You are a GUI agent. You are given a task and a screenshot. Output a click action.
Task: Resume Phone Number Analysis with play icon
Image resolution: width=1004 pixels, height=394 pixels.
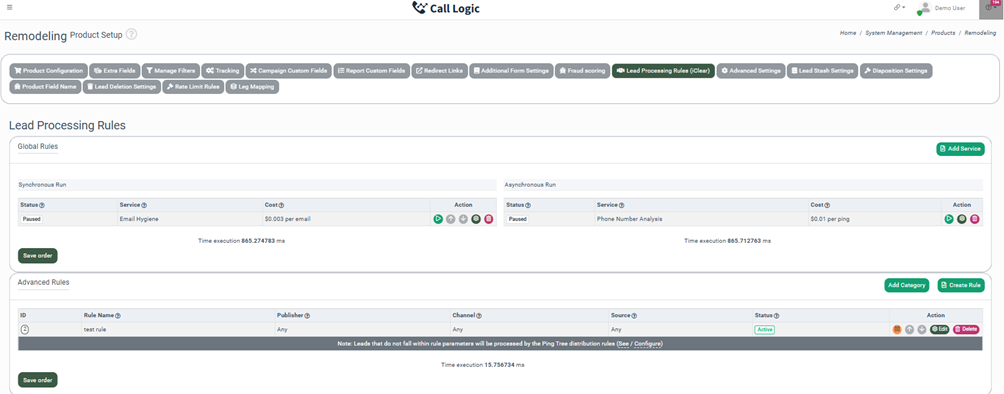(x=949, y=218)
